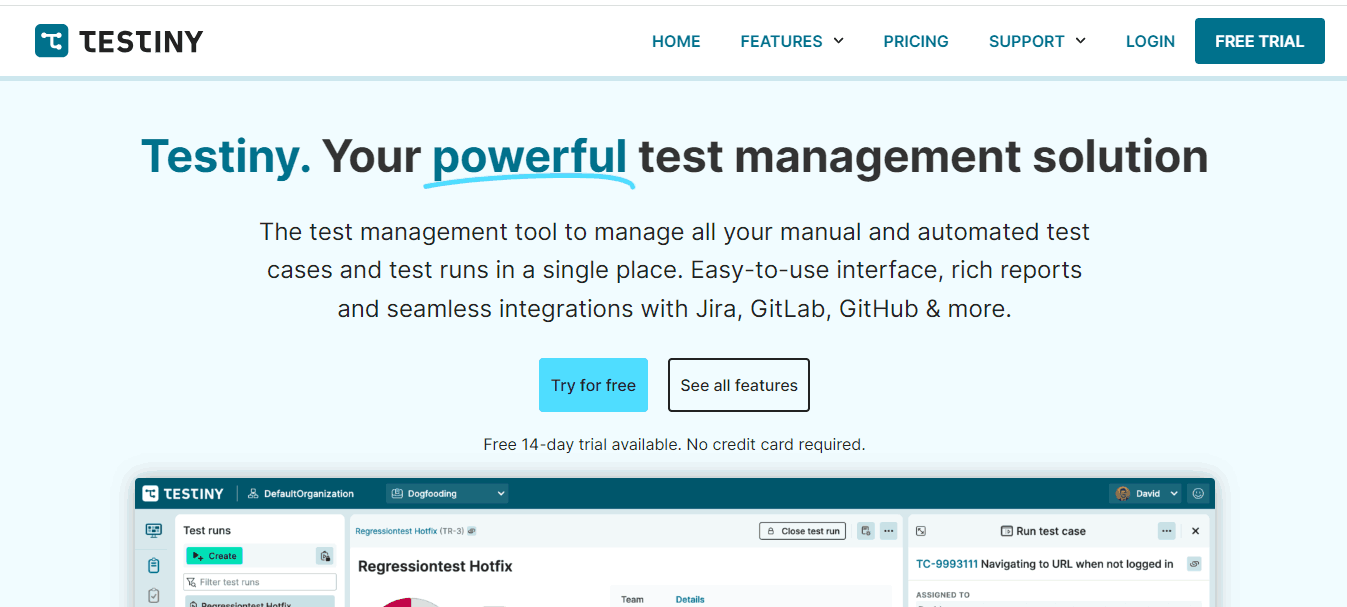1347x607 pixels.
Task: Select the dashboard icon in the sidebar
Action: point(154,530)
